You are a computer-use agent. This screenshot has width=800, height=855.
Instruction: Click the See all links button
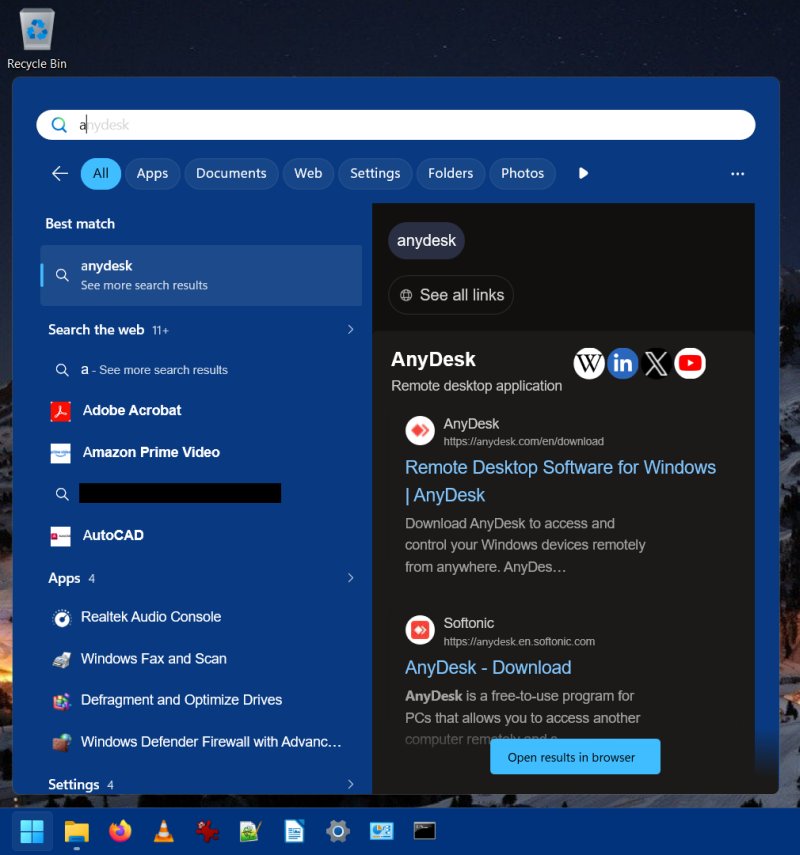coord(451,295)
